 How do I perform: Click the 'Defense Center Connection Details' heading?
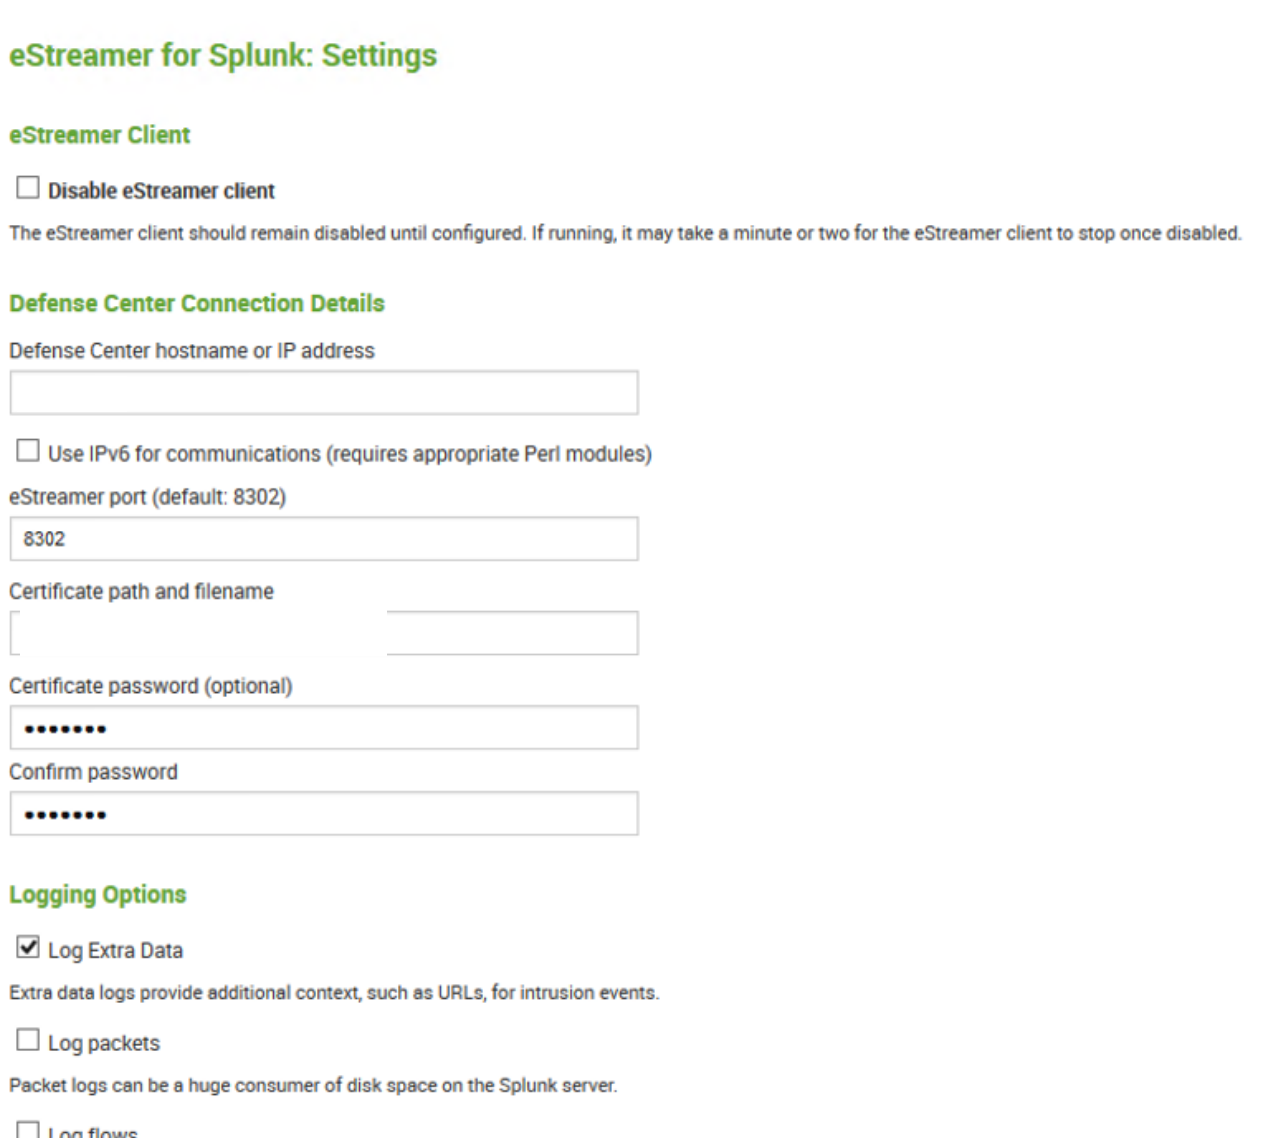pyautogui.click(x=197, y=303)
